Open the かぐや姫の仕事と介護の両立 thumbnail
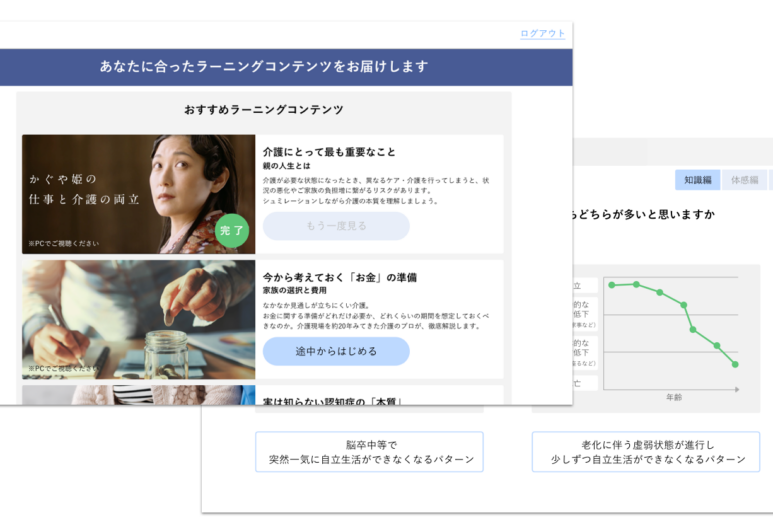The width and height of the screenshot is (773, 532). pyautogui.click(x=139, y=194)
